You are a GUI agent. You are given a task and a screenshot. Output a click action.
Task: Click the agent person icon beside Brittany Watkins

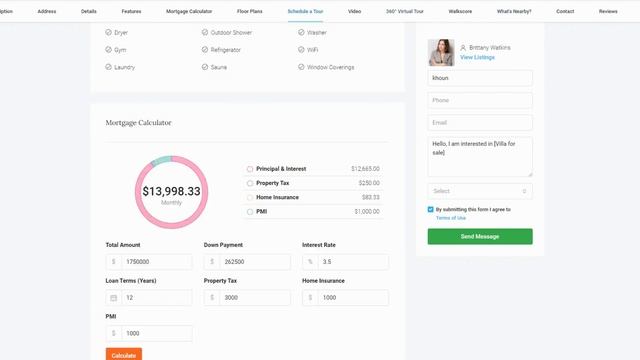click(x=463, y=48)
